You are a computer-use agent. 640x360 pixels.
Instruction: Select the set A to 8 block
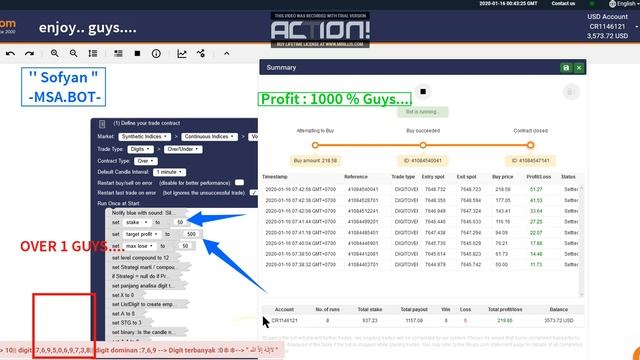click(125, 314)
